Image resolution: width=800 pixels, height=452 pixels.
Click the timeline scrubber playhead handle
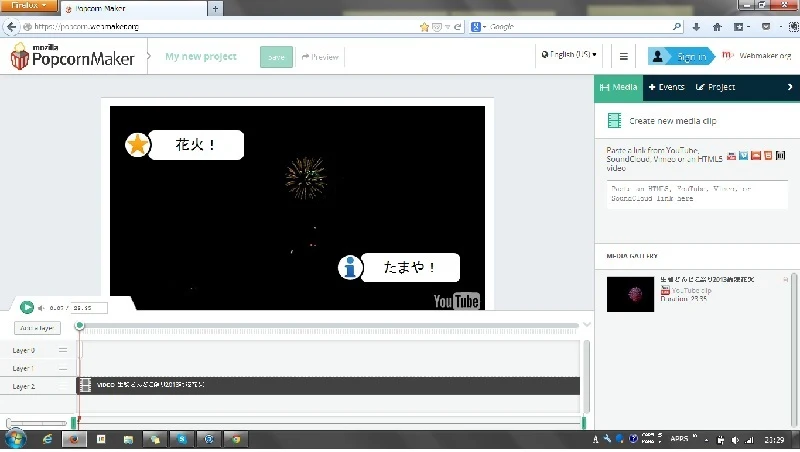coord(79,325)
